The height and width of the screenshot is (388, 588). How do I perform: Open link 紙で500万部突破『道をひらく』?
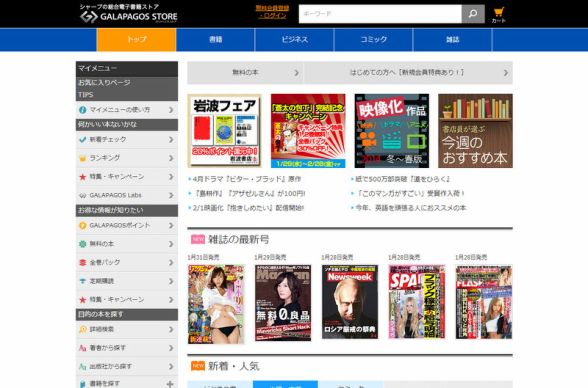coord(402,179)
